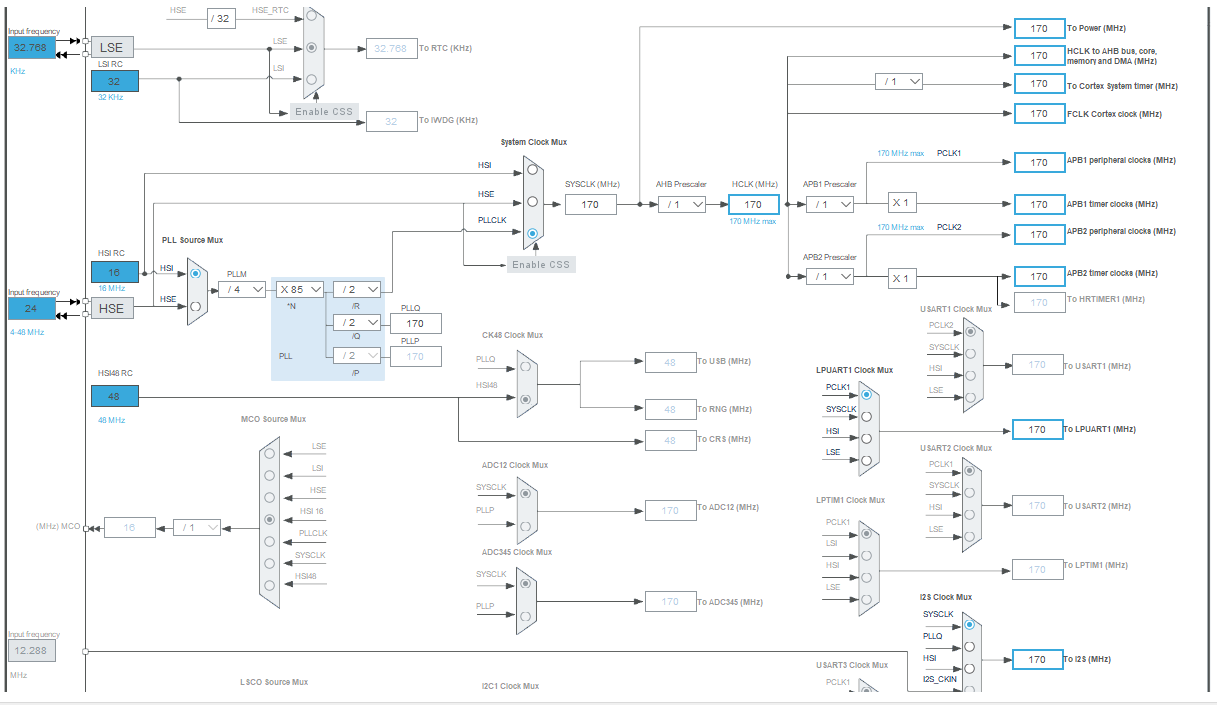Open the MCO divider dropdown
This screenshot has width=1217, height=705.
(x=195, y=527)
